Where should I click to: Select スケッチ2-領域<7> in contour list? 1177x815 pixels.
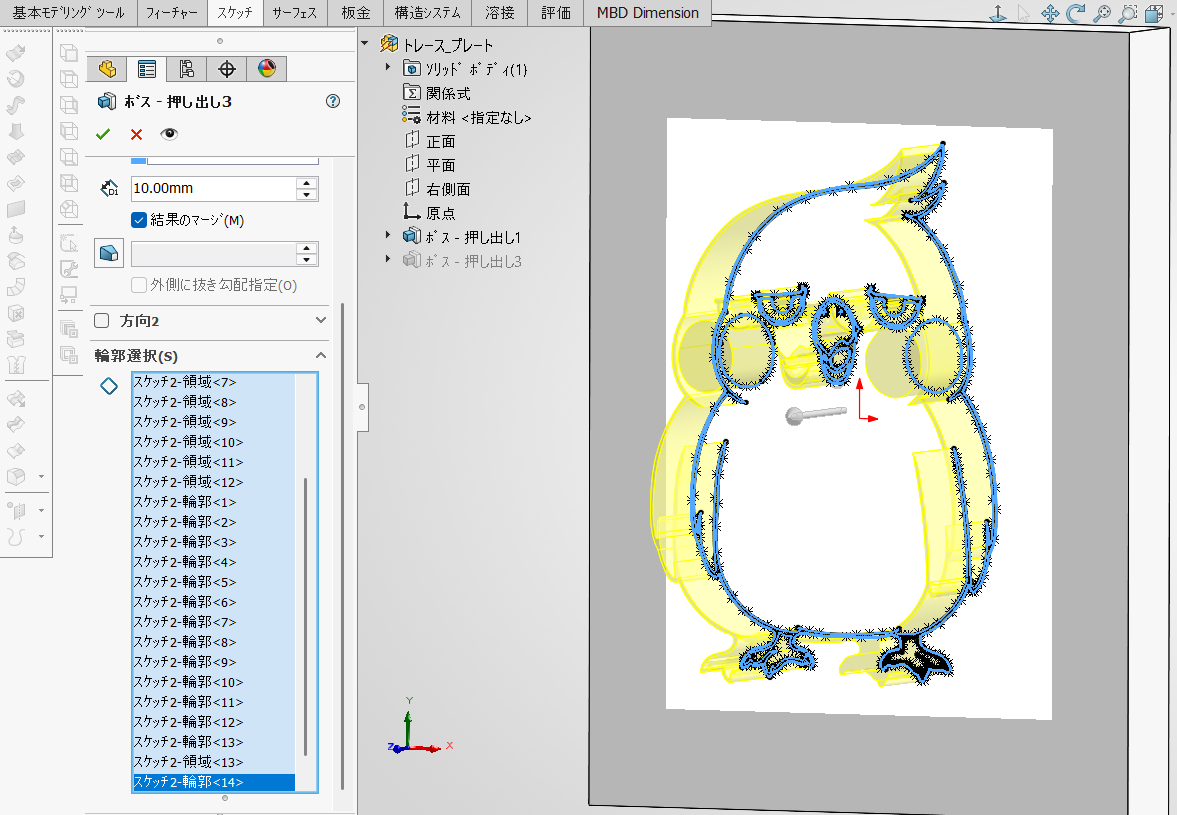click(213, 382)
